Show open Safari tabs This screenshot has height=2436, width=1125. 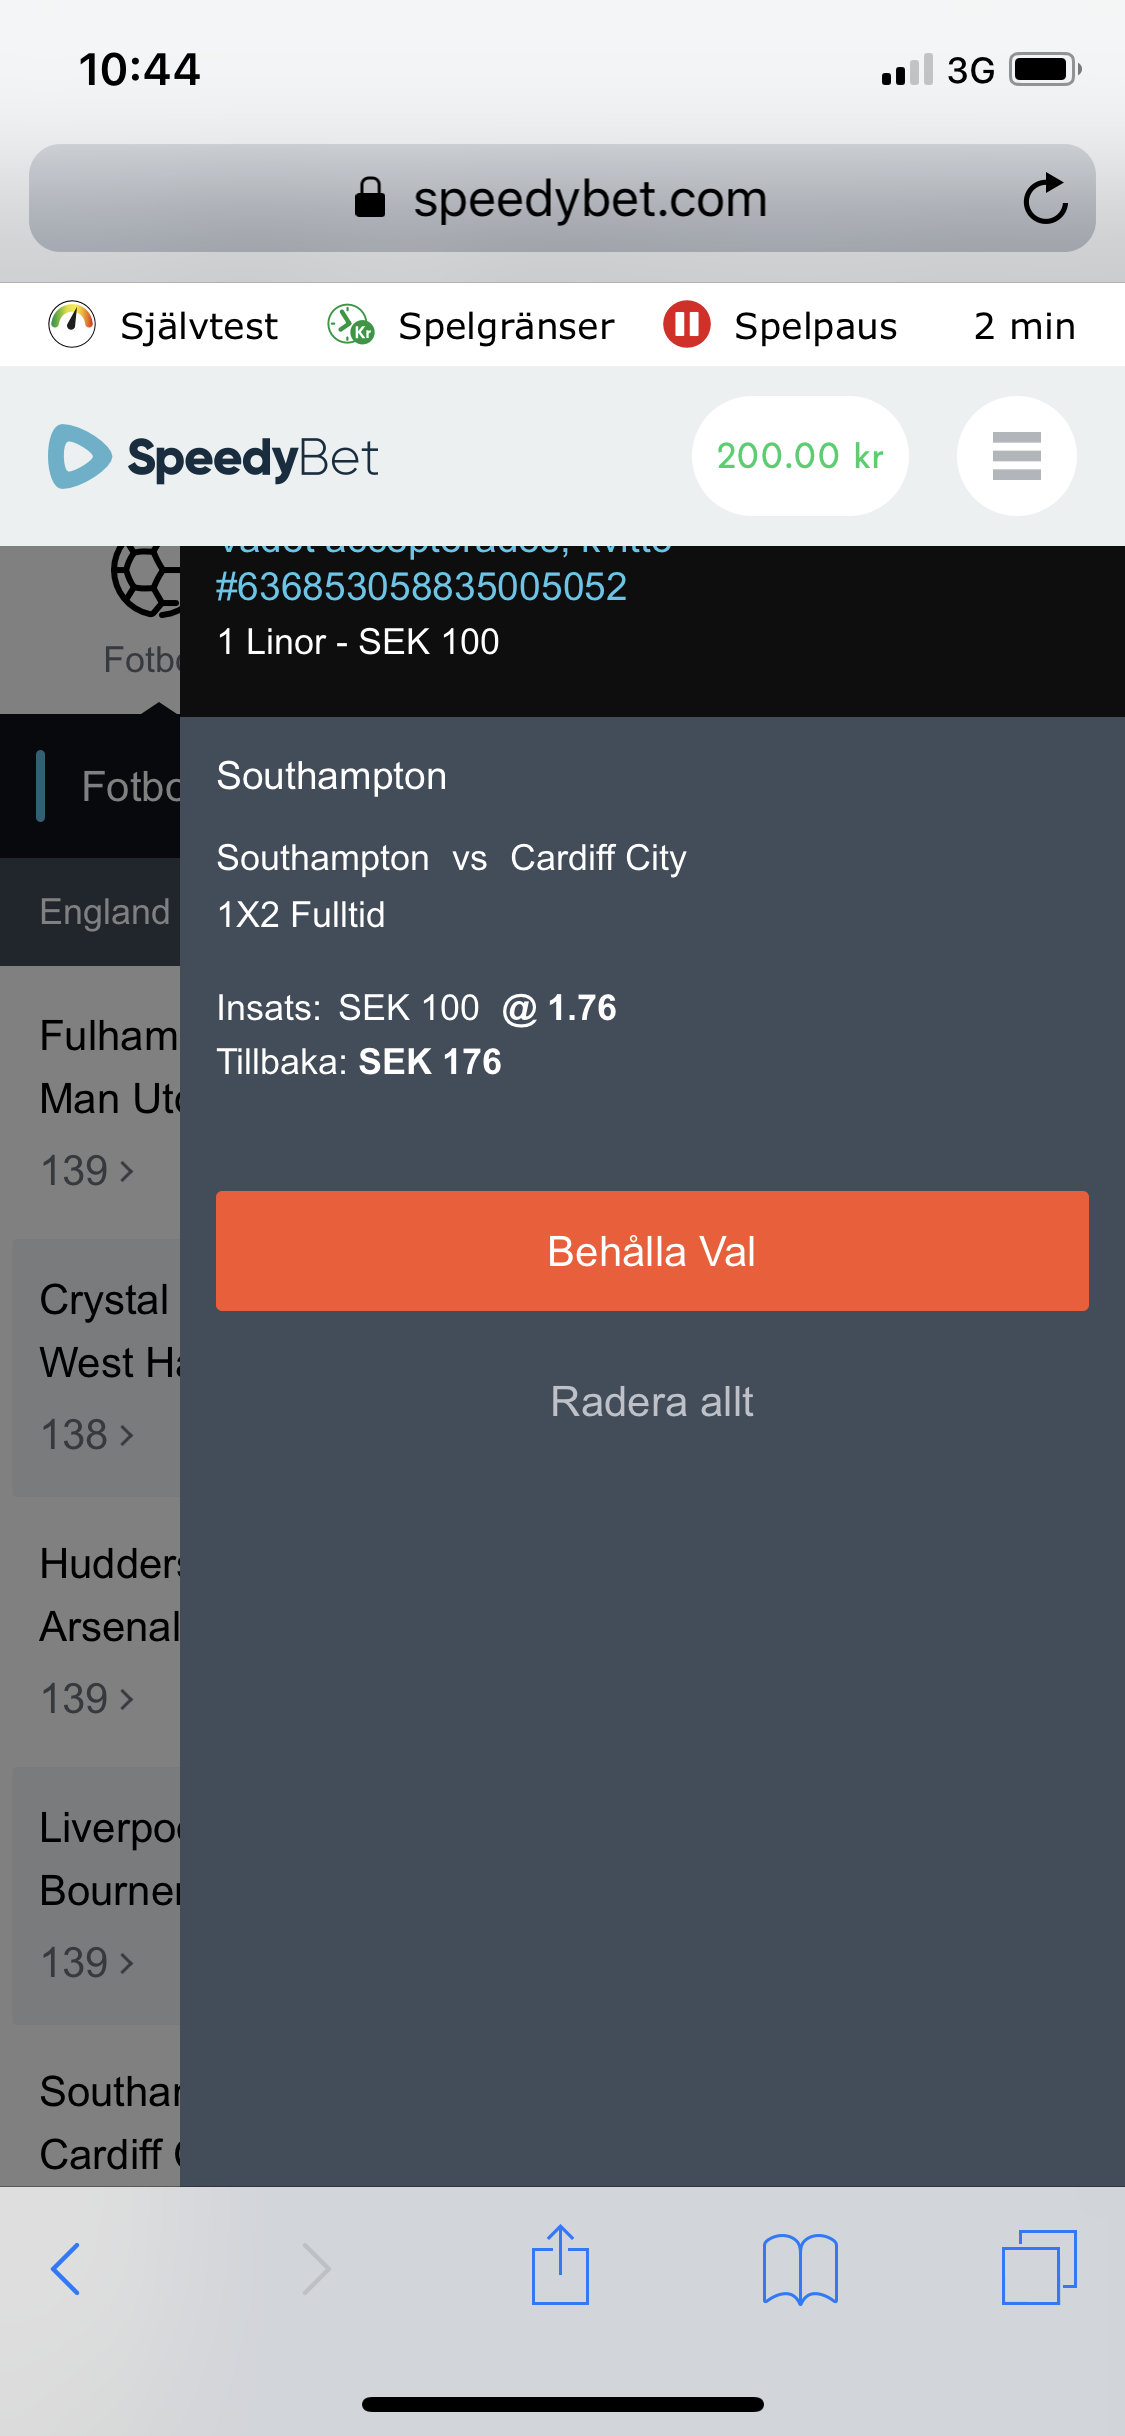click(x=1039, y=2267)
